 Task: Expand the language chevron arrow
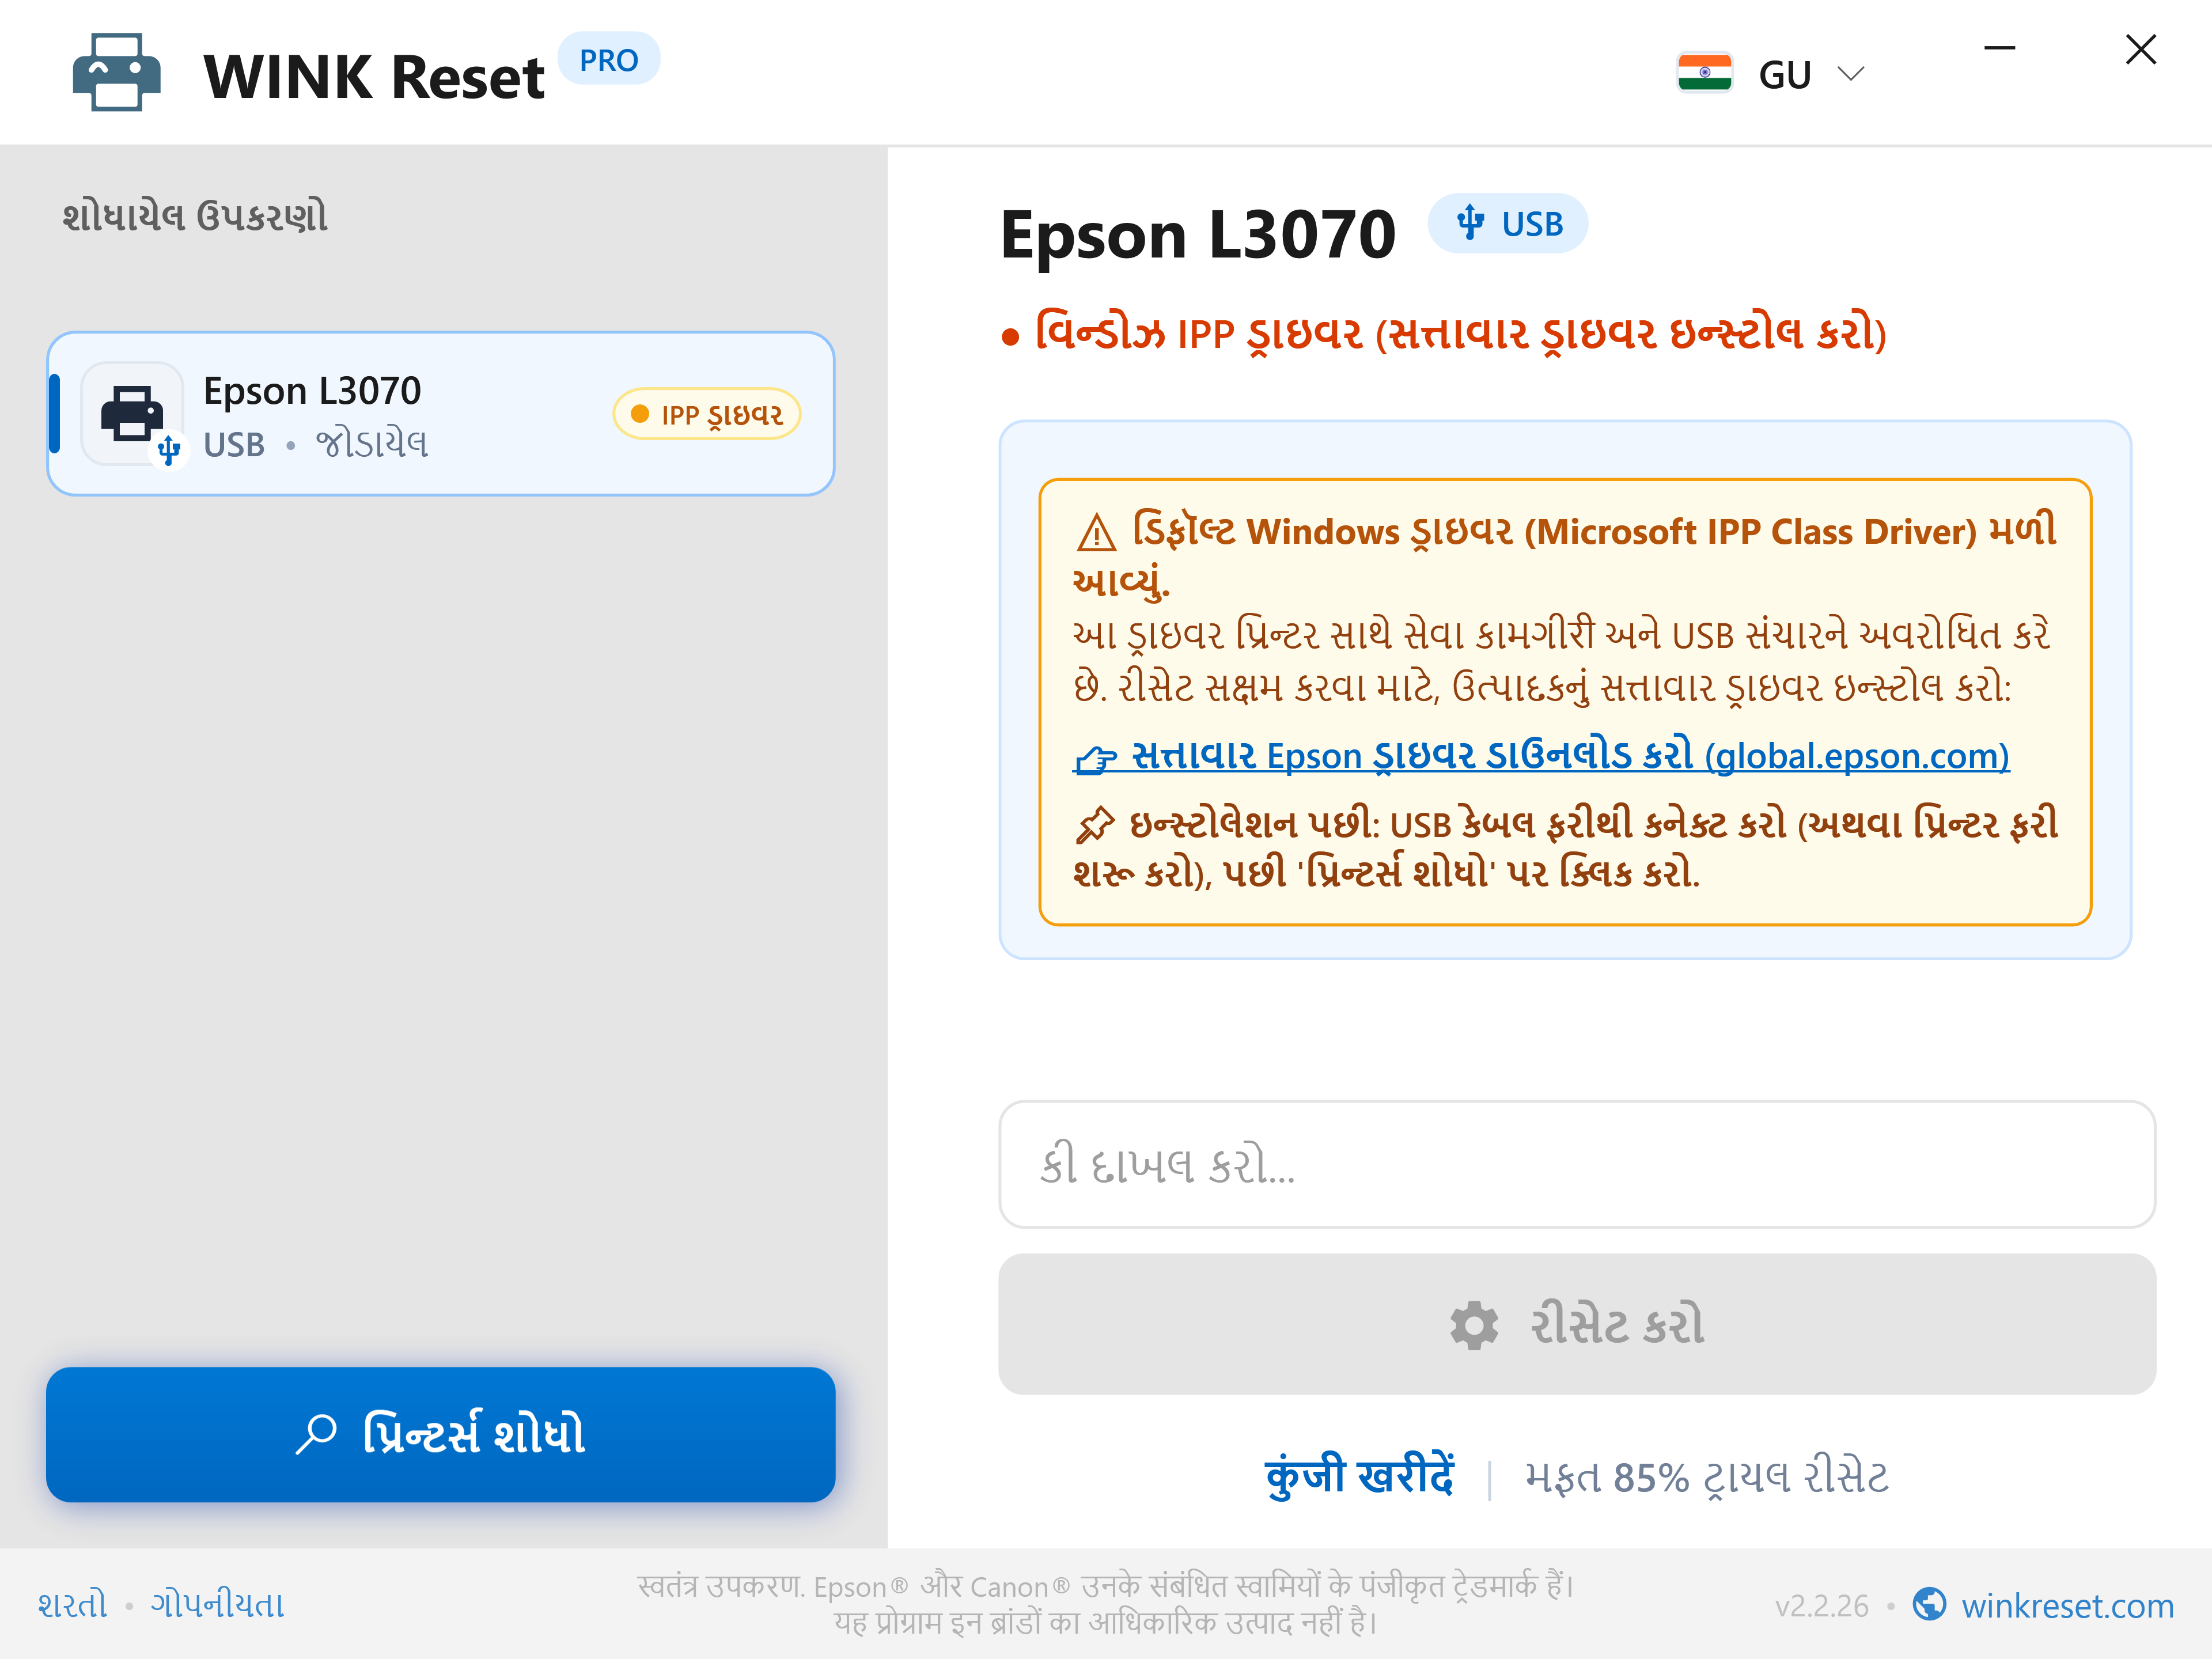pyautogui.click(x=1851, y=74)
